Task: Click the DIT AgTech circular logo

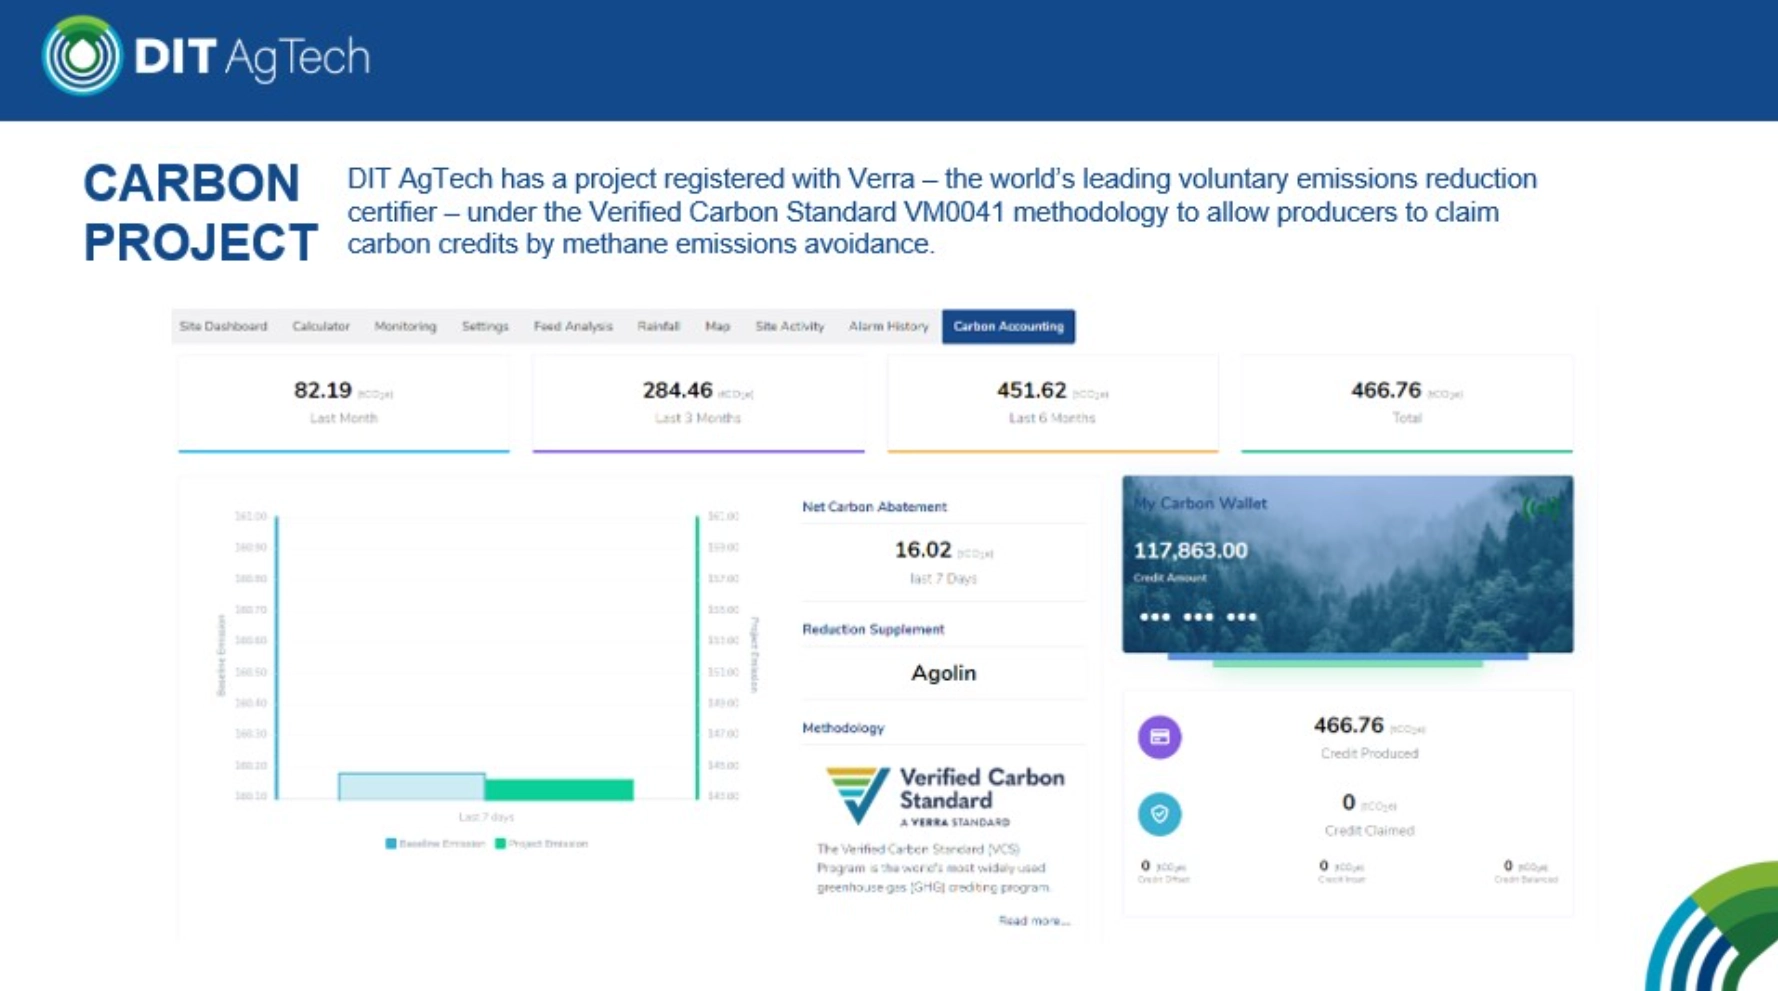Action: click(82, 56)
